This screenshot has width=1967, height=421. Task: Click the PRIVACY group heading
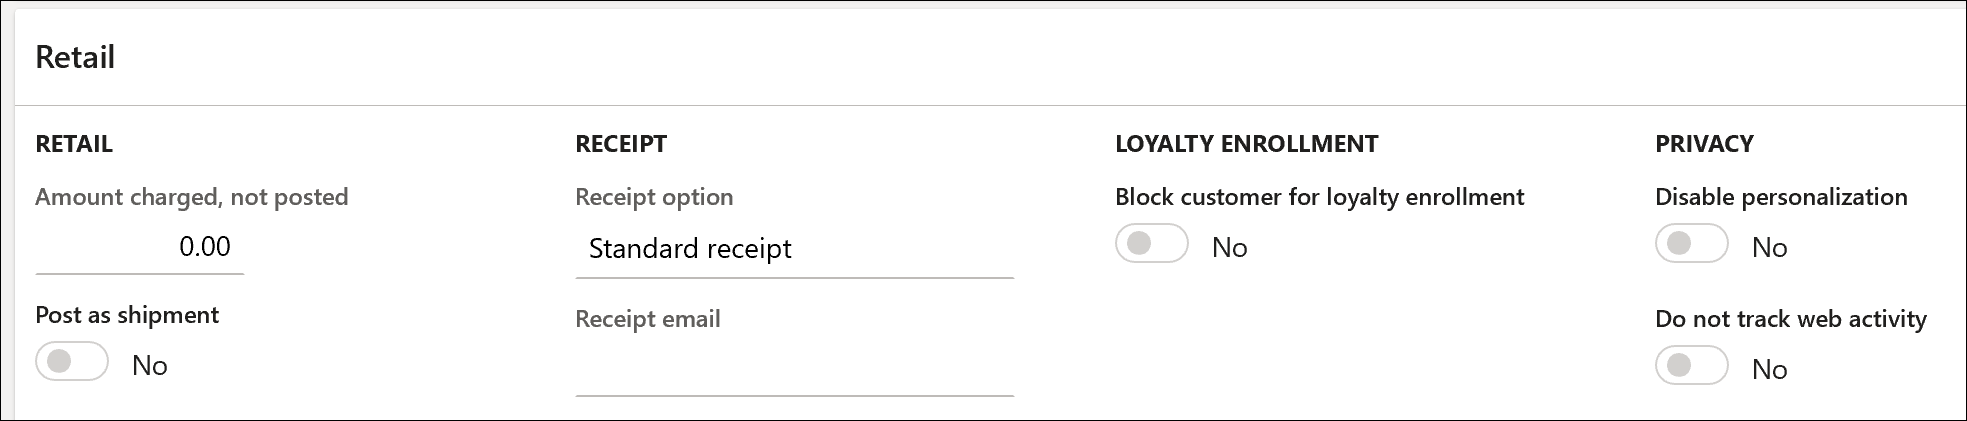(x=1704, y=144)
